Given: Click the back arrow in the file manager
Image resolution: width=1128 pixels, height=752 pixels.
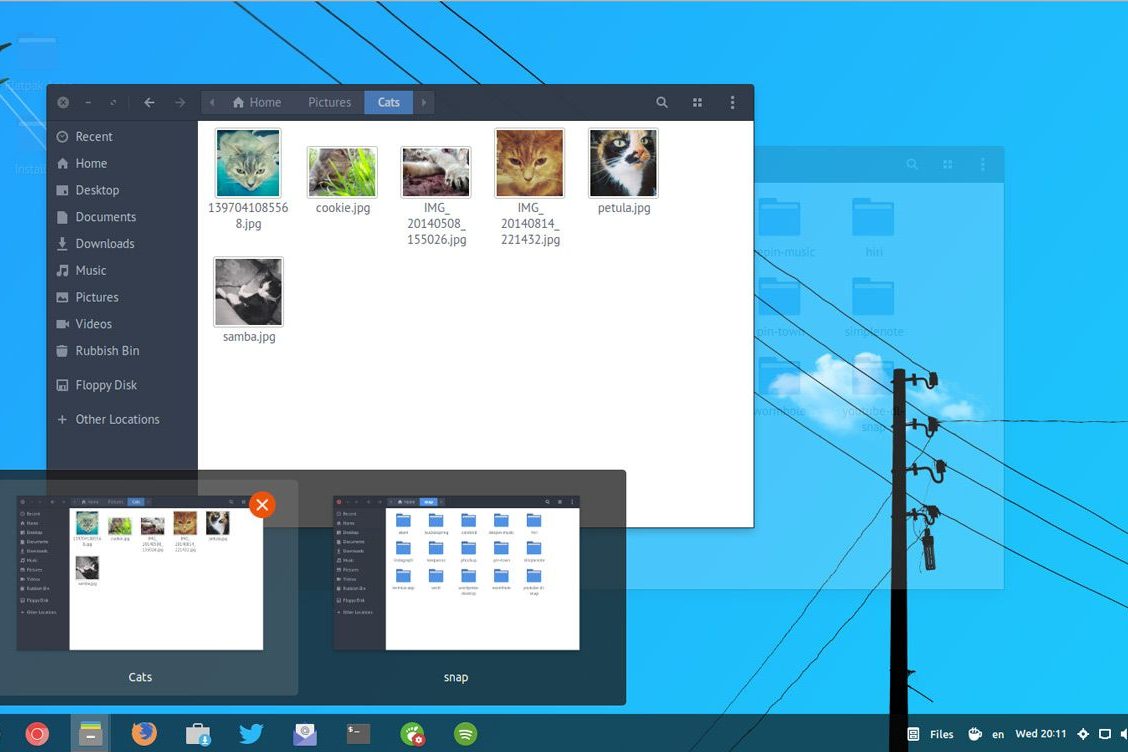Looking at the screenshot, I should [x=149, y=102].
